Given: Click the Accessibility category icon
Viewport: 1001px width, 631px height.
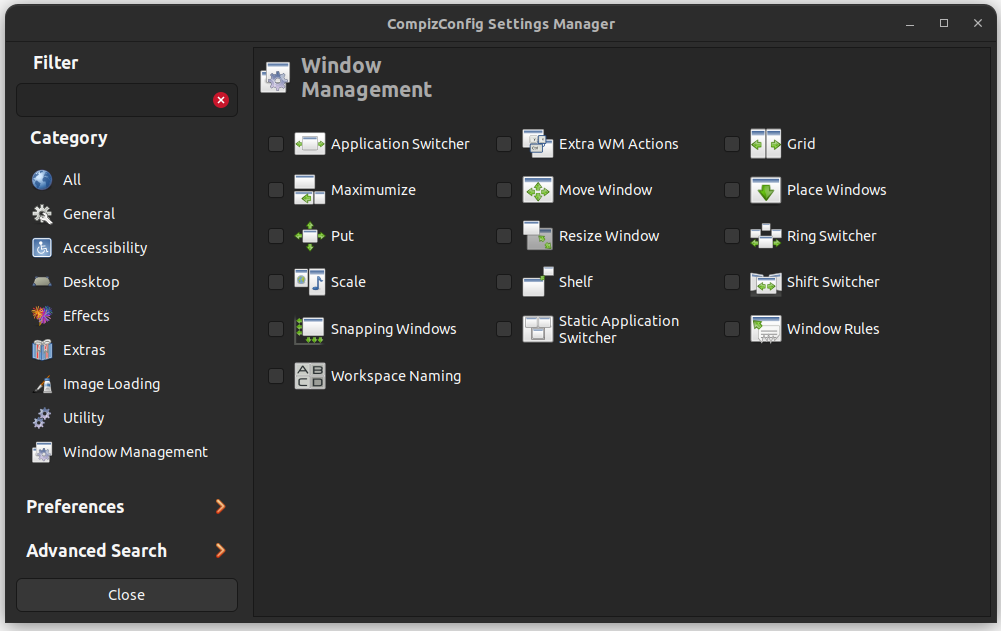Looking at the screenshot, I should [x=42, y=248].
